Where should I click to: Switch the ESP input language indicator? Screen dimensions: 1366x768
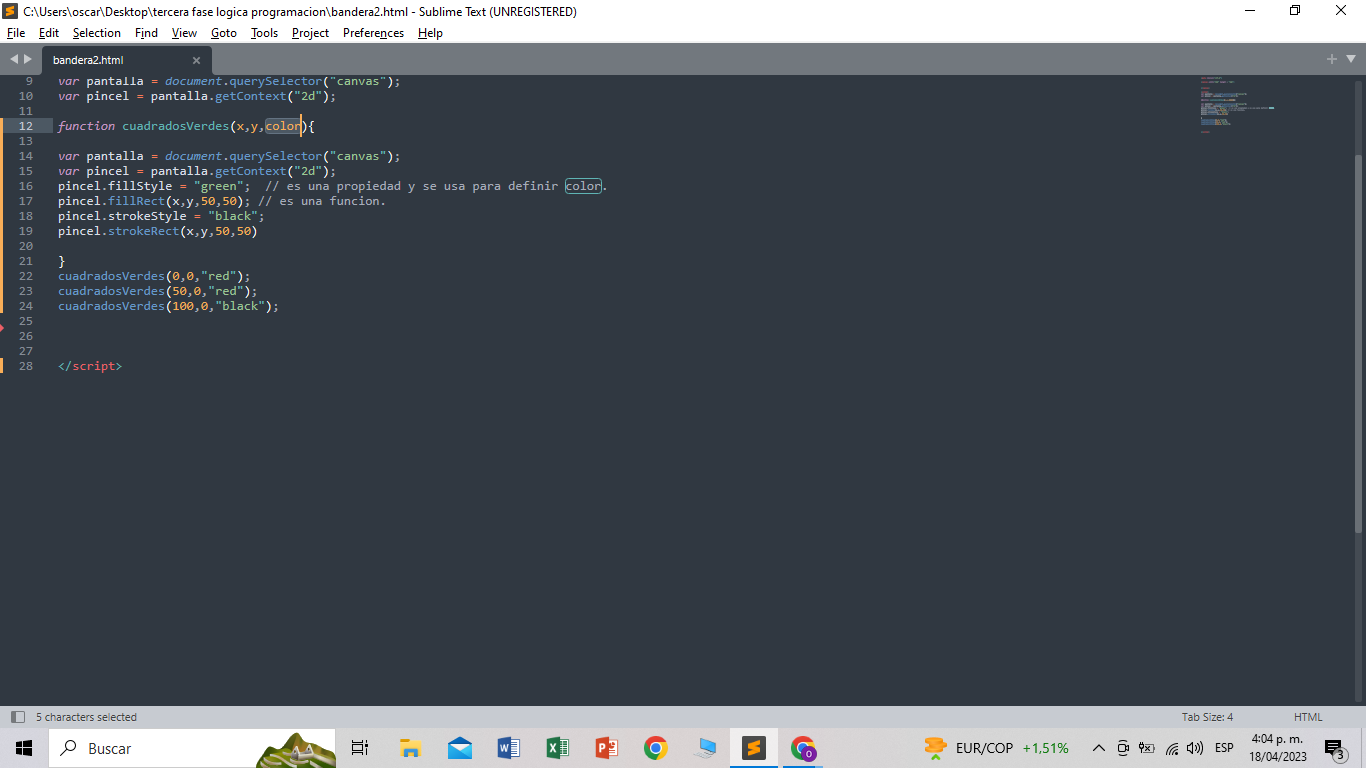[1224, 748]
